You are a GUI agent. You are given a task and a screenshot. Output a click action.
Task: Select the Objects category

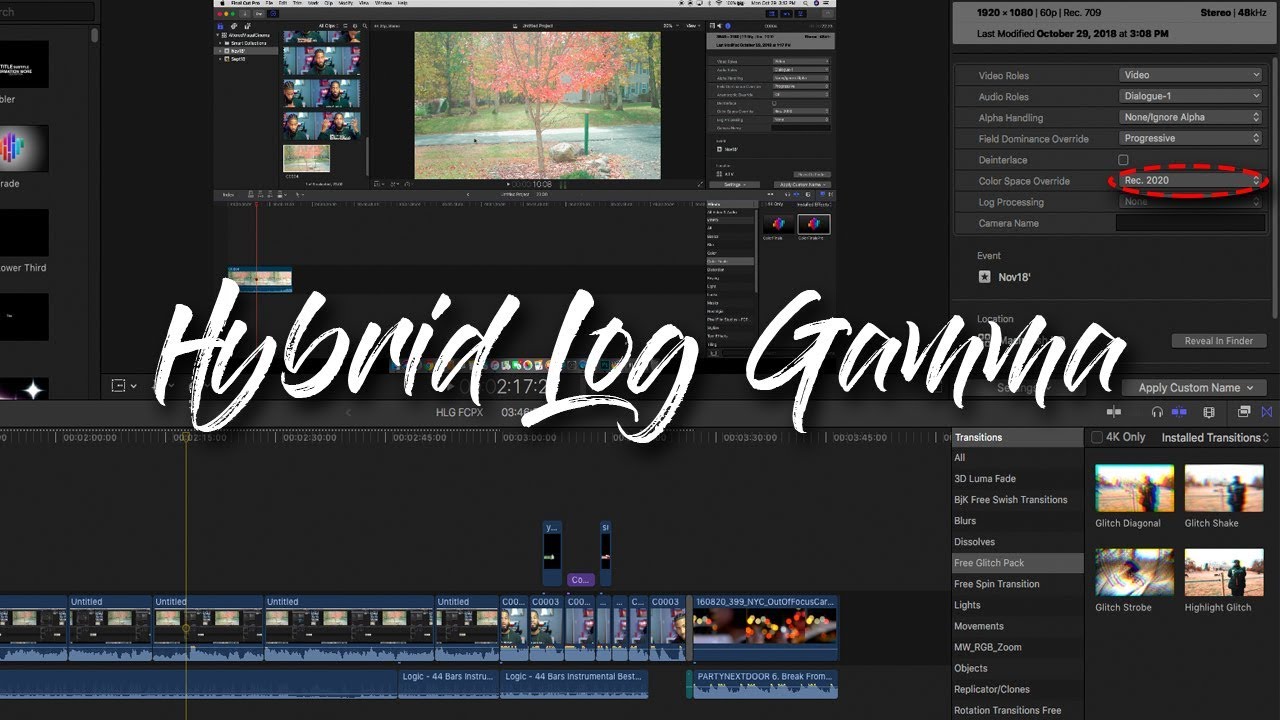pos(1017,668)
